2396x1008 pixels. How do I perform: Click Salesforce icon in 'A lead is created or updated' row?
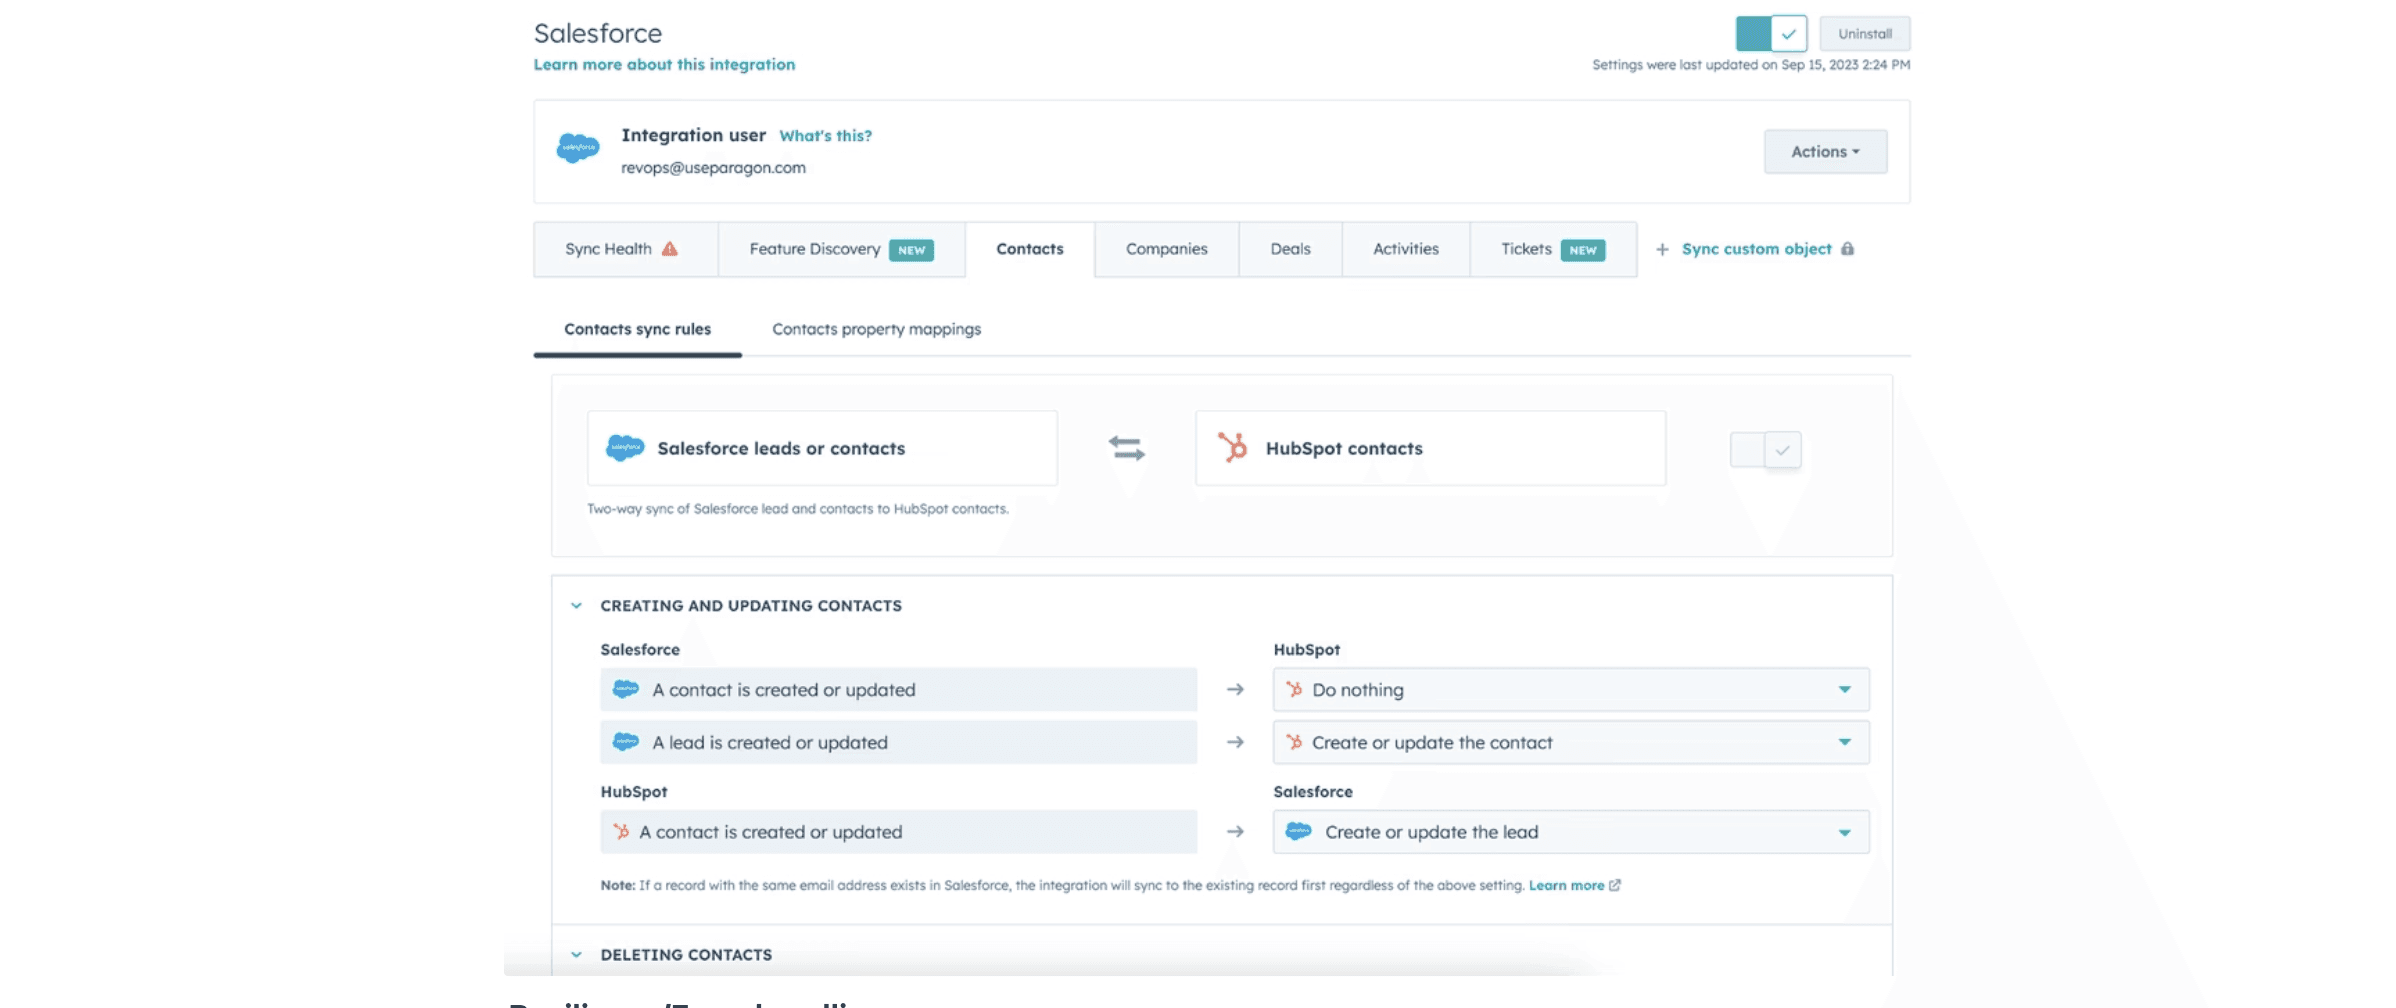pos(626,742)
